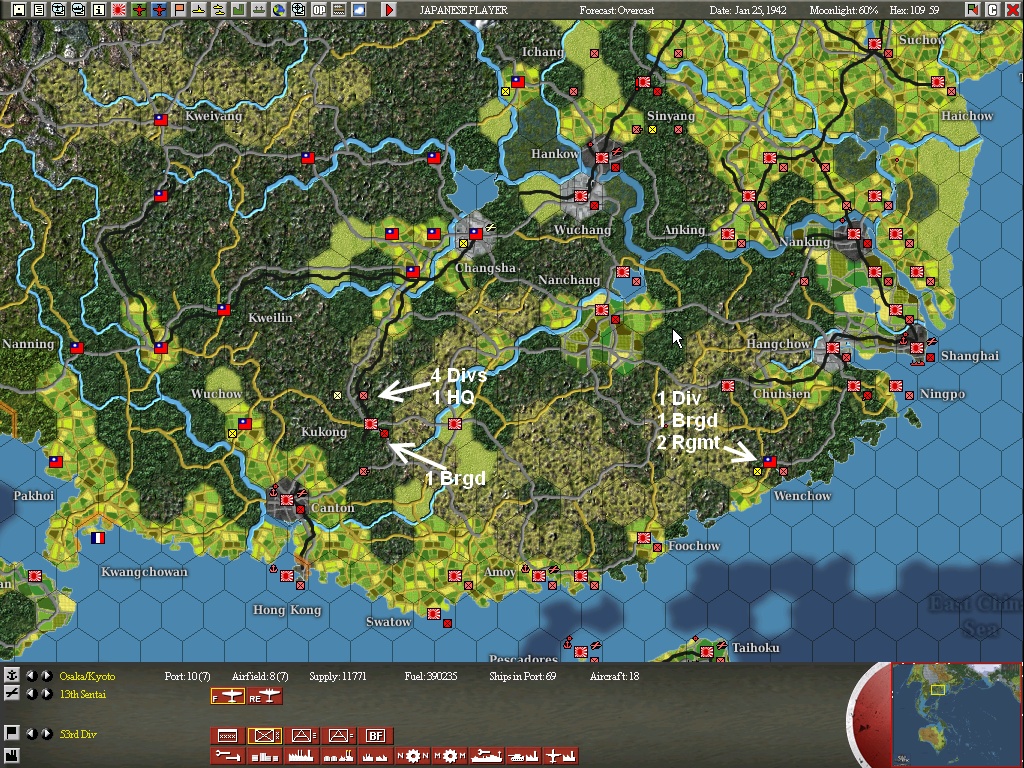Click the 'Date: Jan 25, 1942' text
Screen dimensions: 1024x768
click(748, 10)
